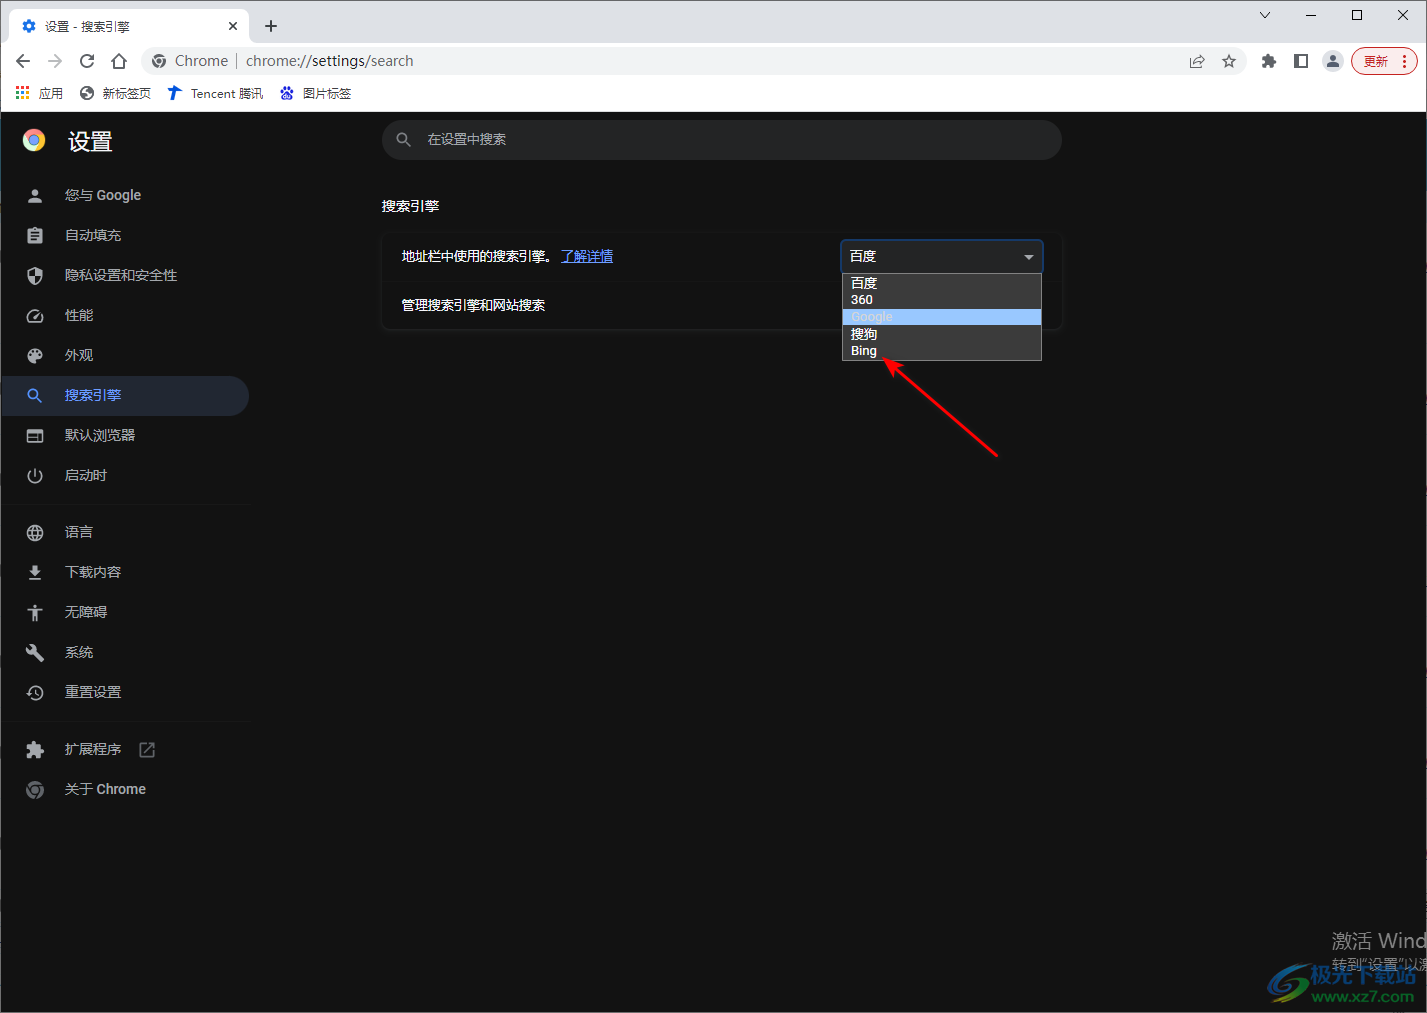
Task: Open the 系统 system section
Action: 125,652
